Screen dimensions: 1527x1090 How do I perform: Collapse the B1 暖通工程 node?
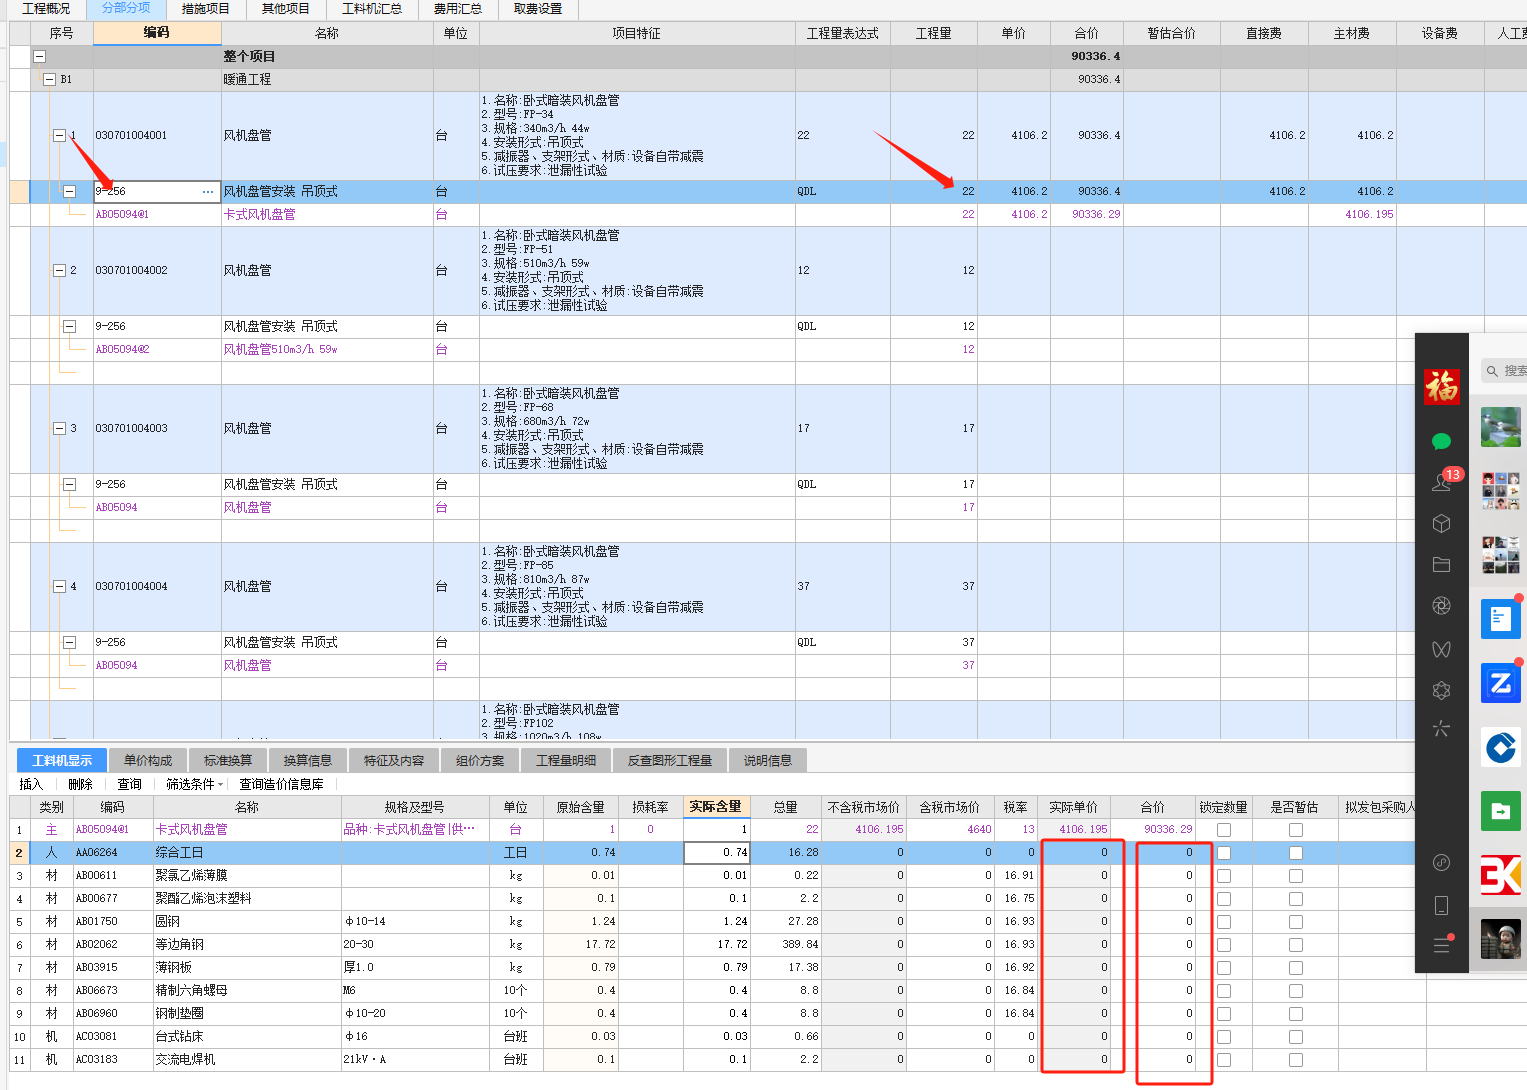click(x=49, y=79)
